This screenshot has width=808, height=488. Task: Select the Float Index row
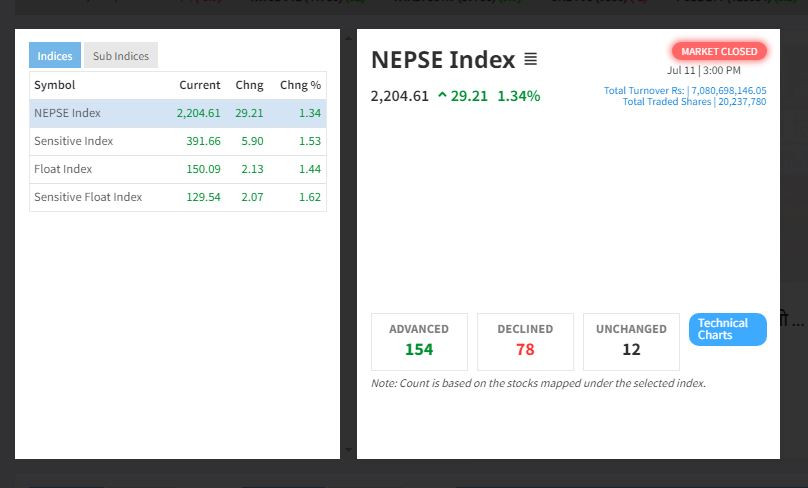coord(178,169)
